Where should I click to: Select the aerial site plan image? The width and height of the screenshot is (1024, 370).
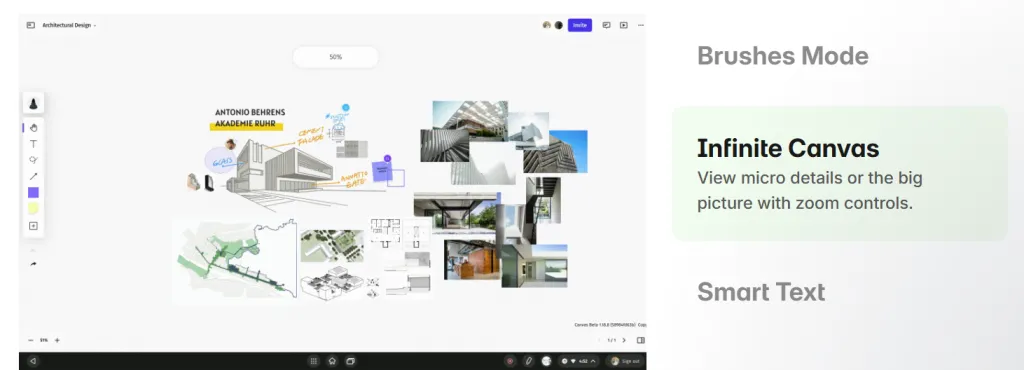pos(332,245)
